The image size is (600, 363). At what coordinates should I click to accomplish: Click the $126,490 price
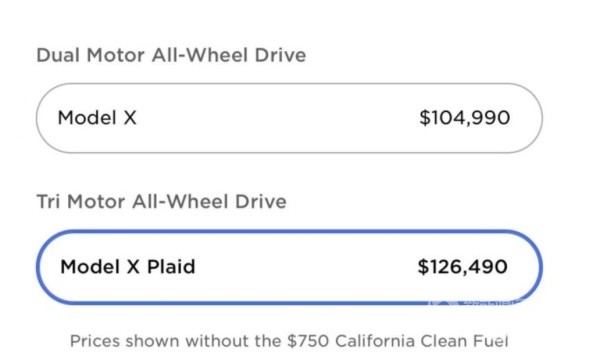tap(462, 267)
